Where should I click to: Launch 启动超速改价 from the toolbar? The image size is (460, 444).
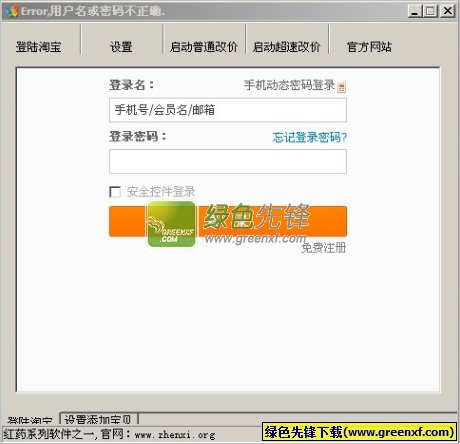tap(287, 47)
